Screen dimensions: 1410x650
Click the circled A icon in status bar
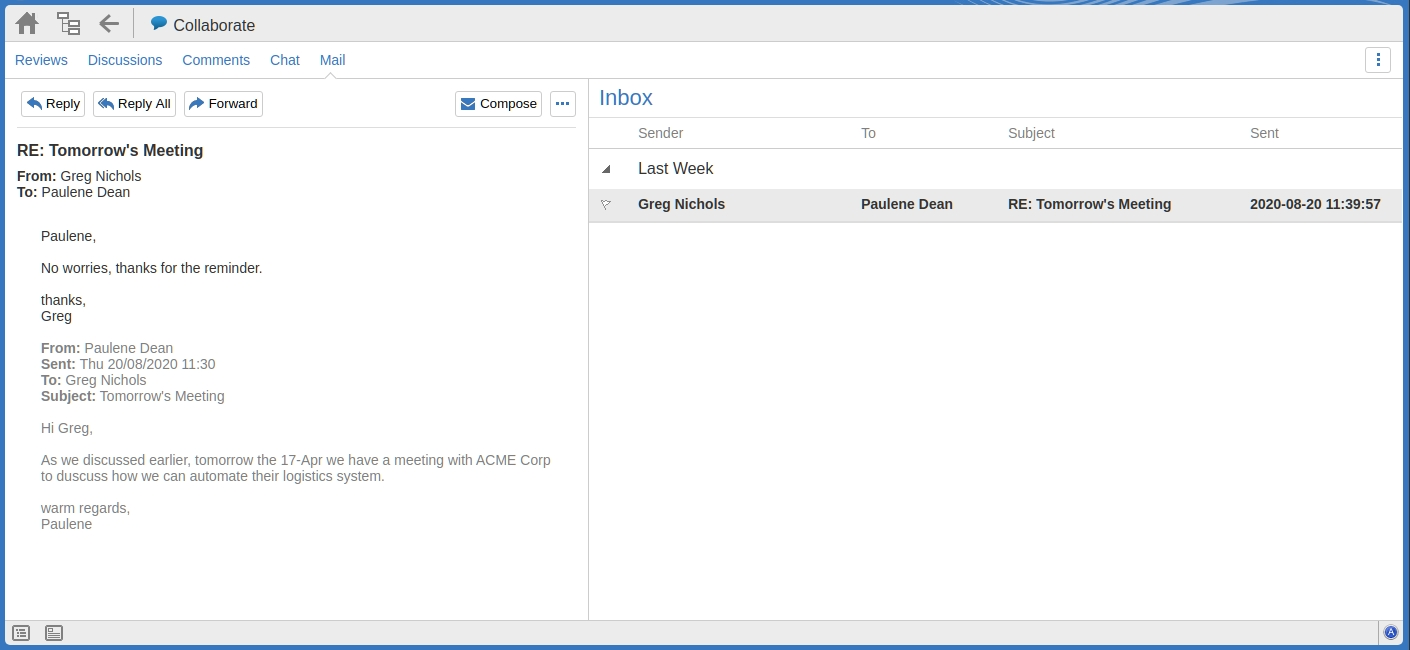coord(1390,632)
